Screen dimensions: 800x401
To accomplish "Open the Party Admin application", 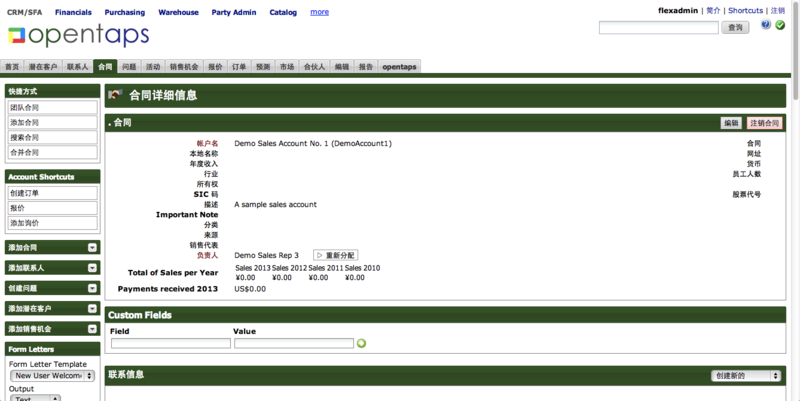I will pyautogui.click(x=234, y=12).
